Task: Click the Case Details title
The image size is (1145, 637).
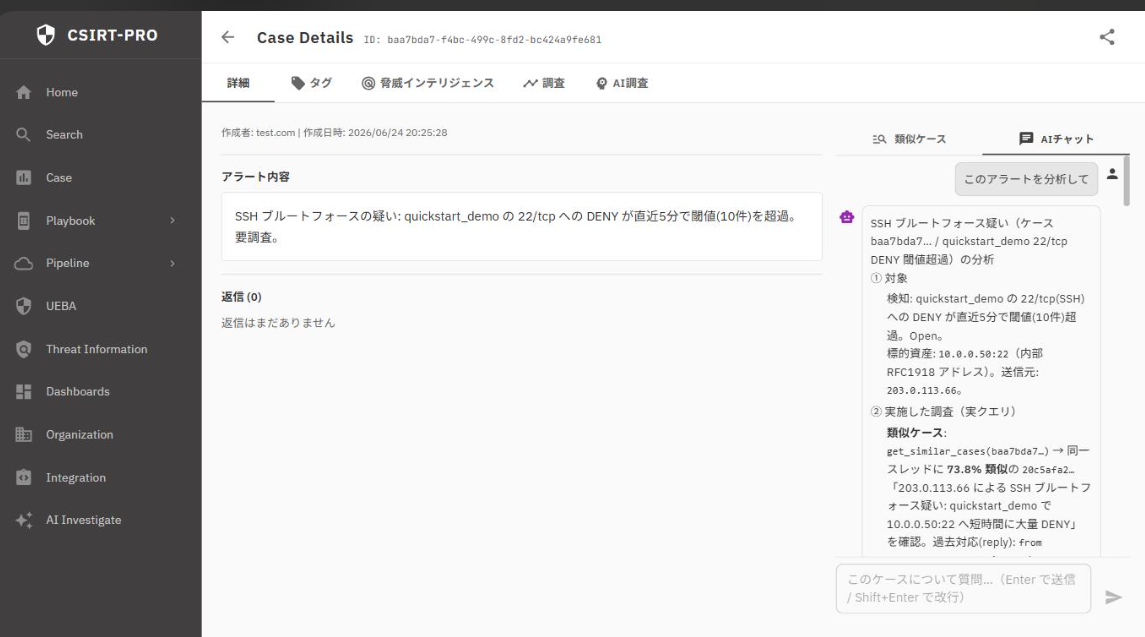Action: pos(305,37)
